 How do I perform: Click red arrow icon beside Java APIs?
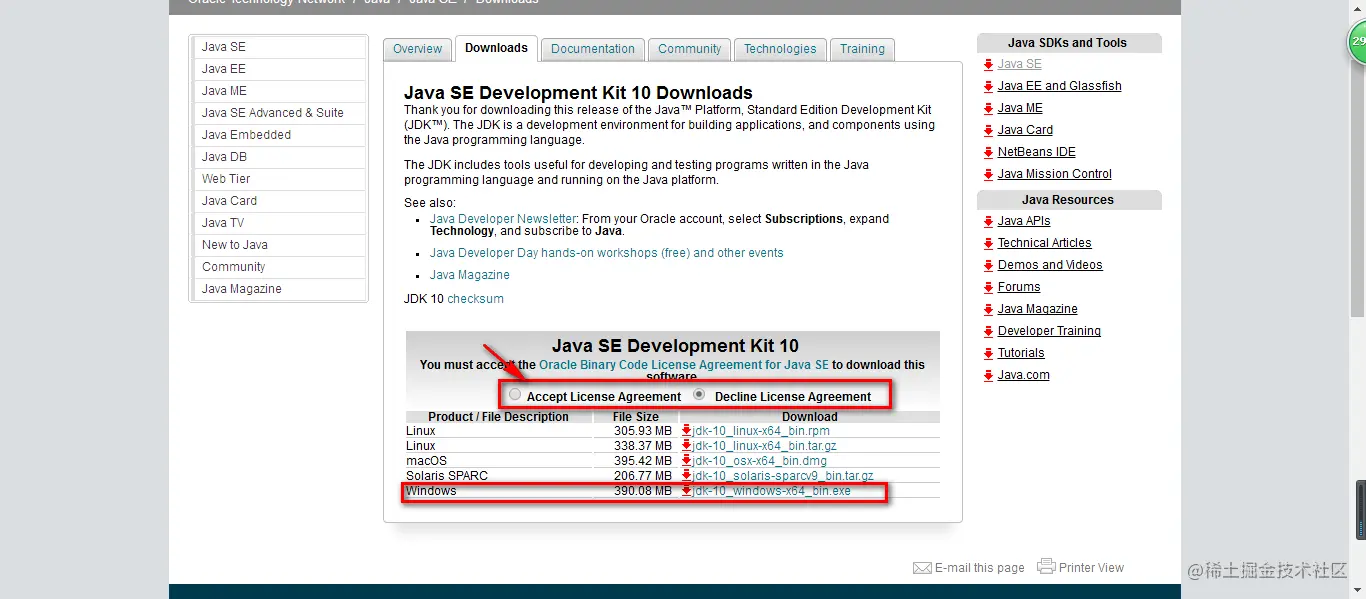coord(988,222)
